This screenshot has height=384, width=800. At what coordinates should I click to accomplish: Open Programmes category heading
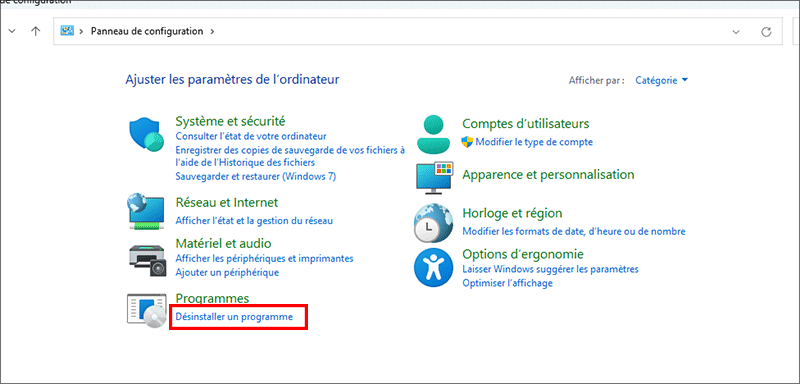tap(212, 298)
